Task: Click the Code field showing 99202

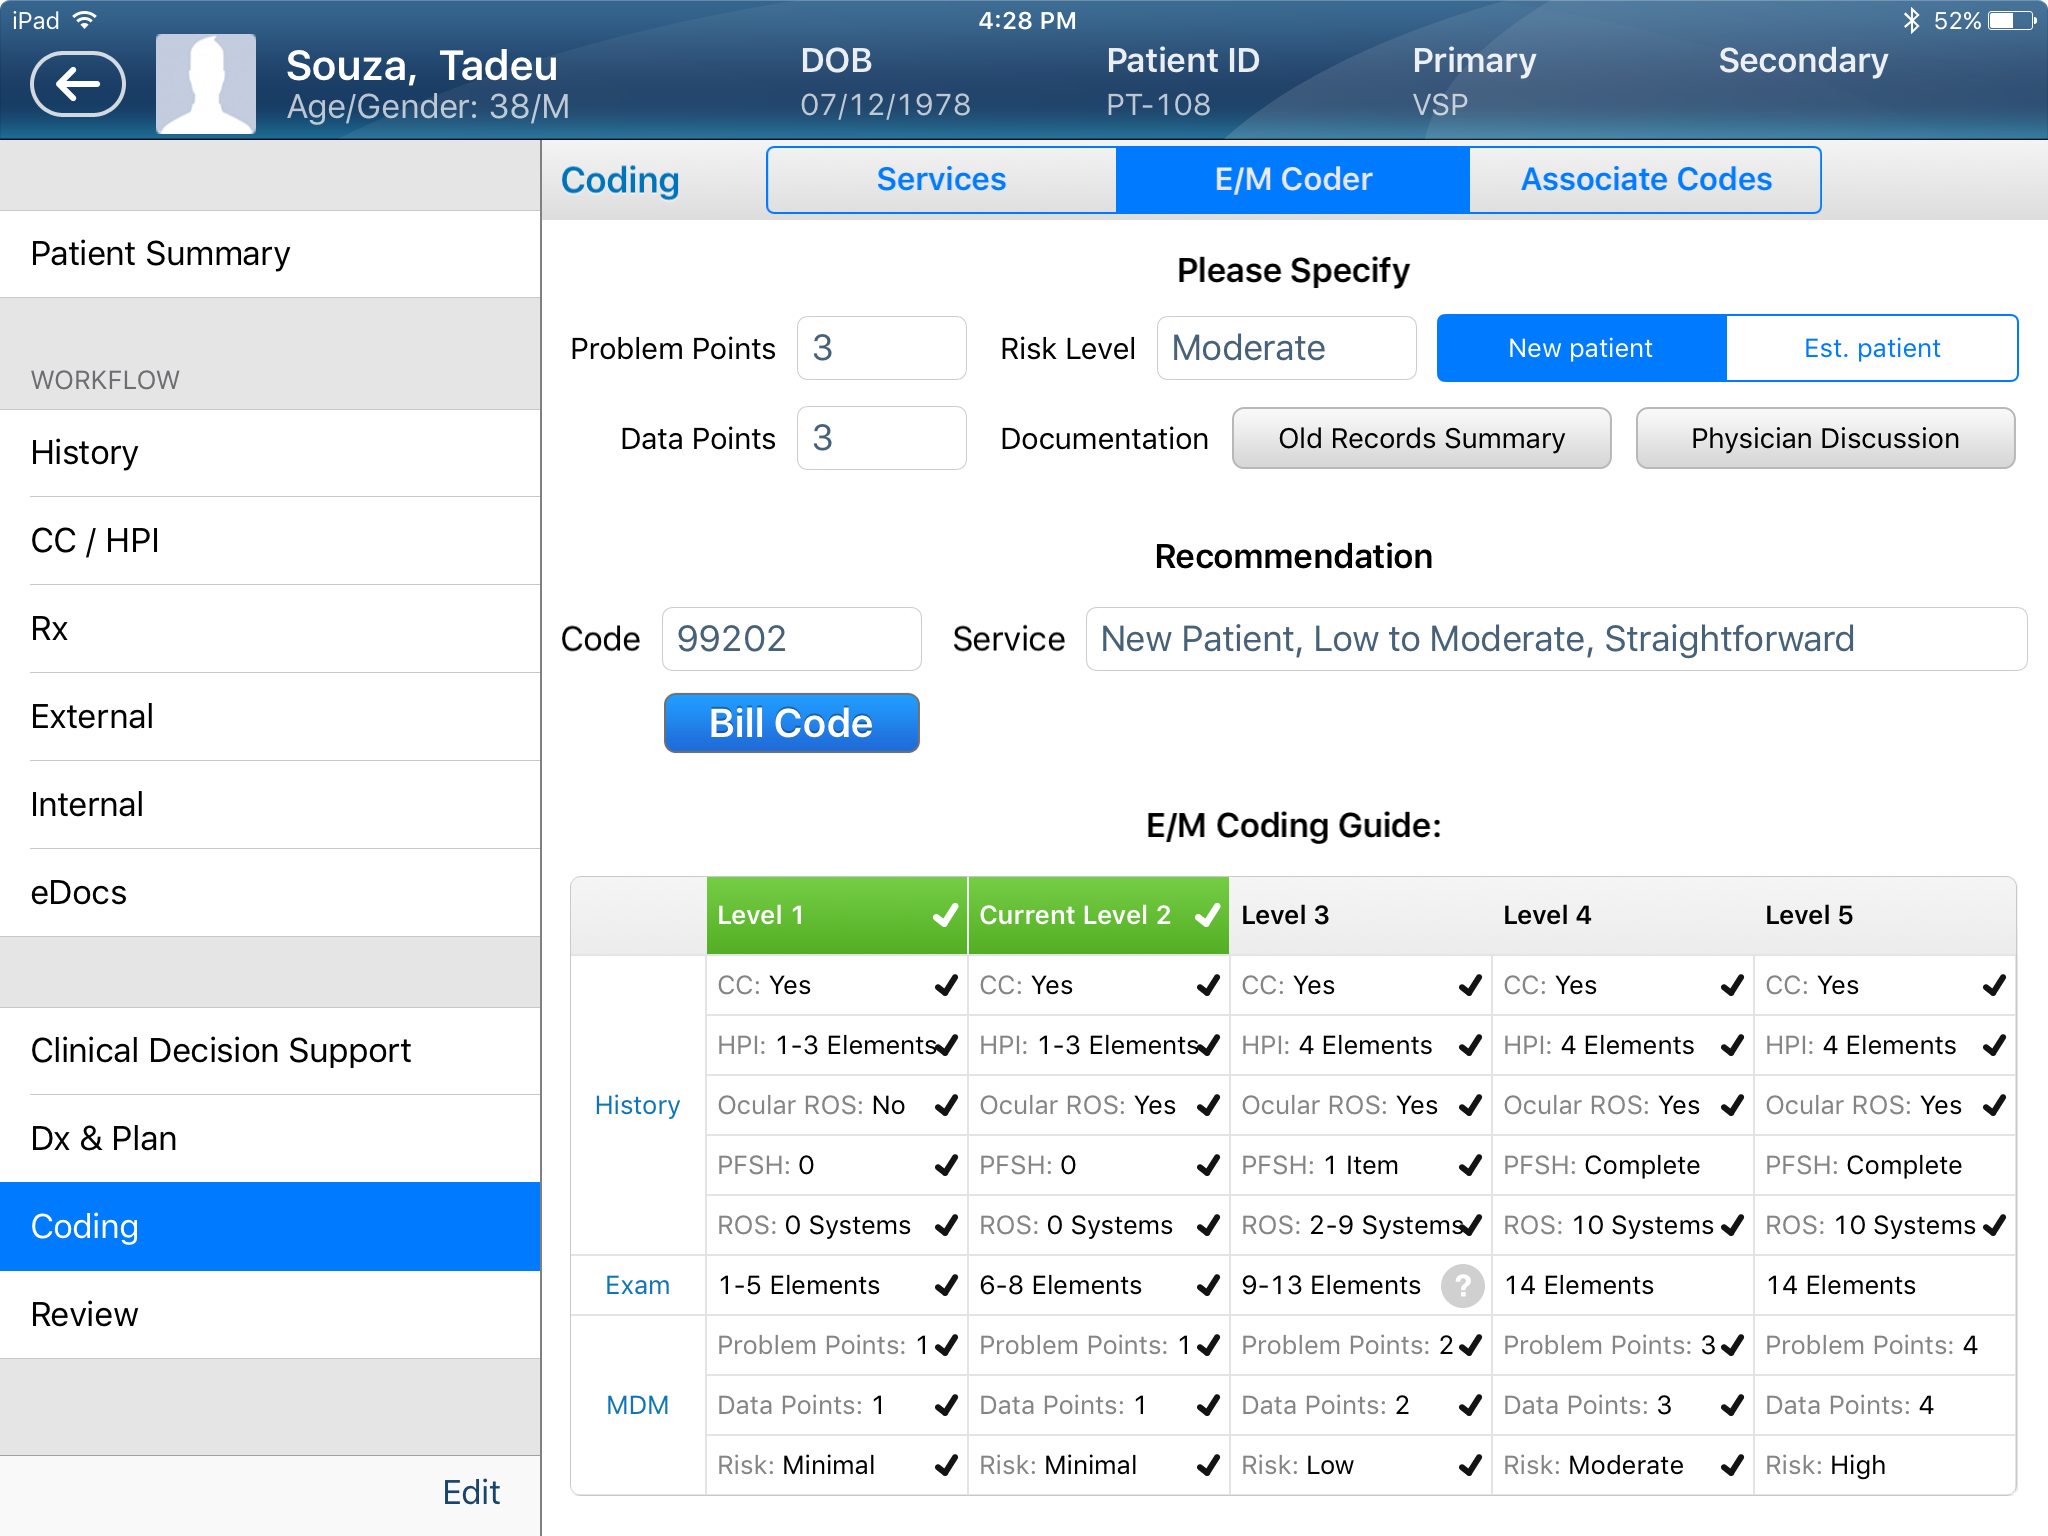Action: (x=791, y=639)
